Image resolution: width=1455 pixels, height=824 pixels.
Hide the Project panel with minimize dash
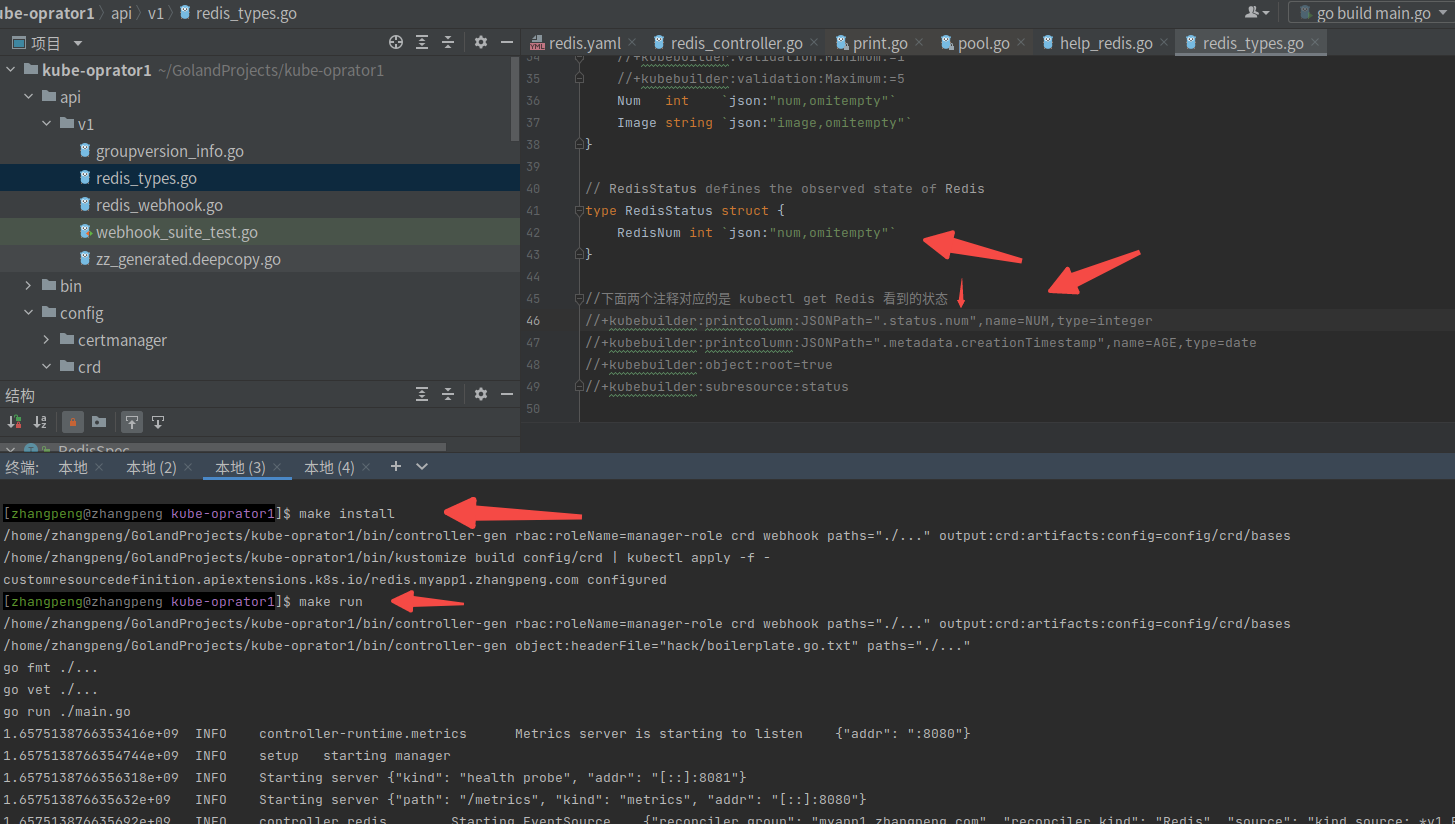point(506,42)
